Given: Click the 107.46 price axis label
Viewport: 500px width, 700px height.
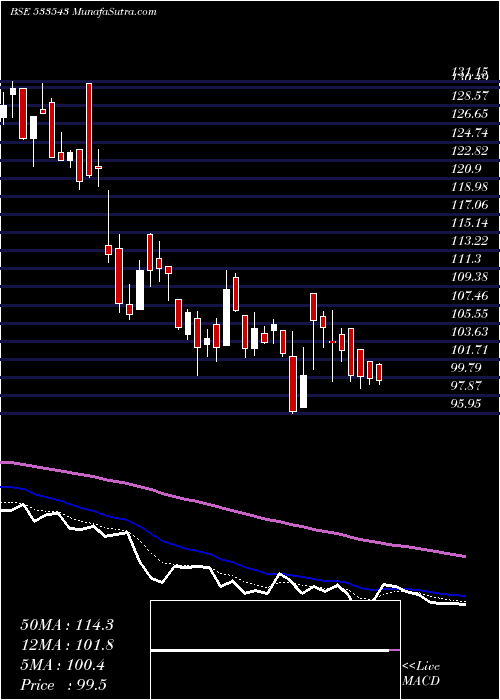Looking at the screenshot, I should pos(470,296).
